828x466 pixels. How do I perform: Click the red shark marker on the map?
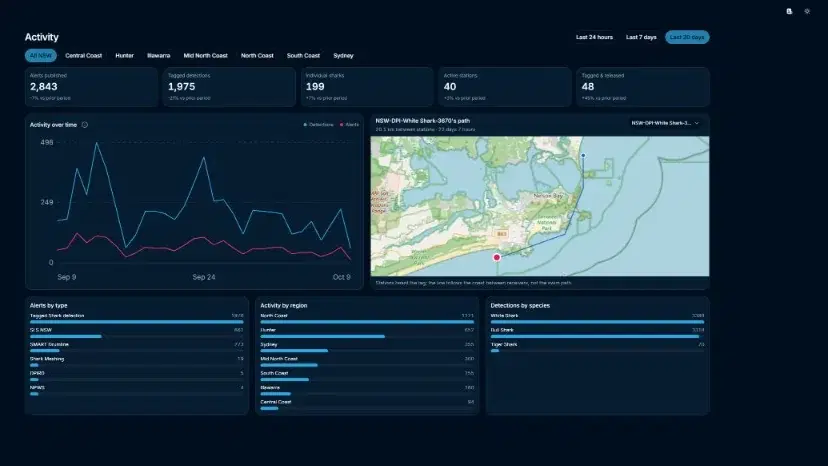(x=496, y=257)
